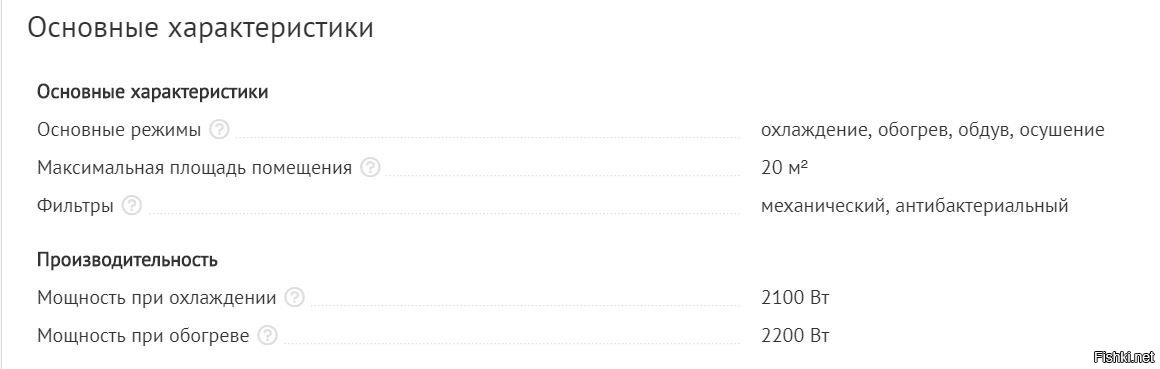Click the Мощность при охлаждении label
Screen dimensions: 1160x369
coord(157,298)
